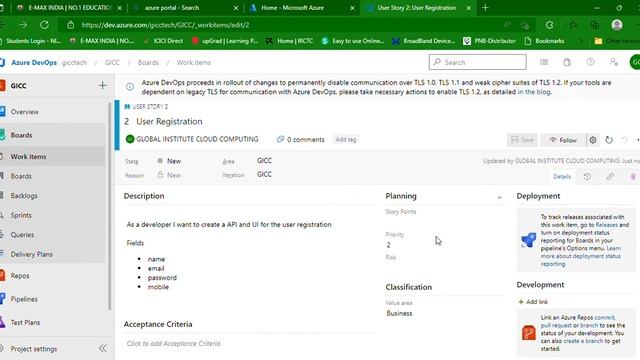Open the Attachments tab icon
The width and height of the screenshot is (640, 360).
(633, 176)
